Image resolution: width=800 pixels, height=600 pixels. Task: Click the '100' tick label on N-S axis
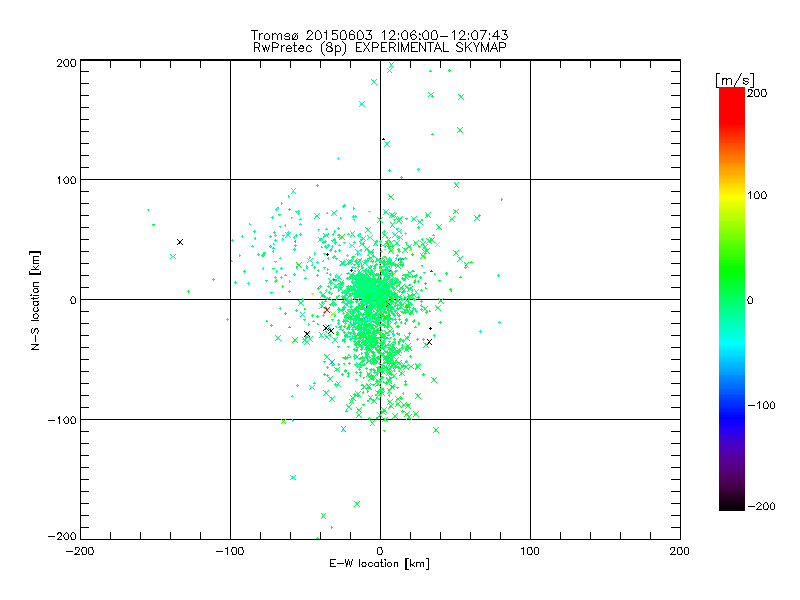click(x=66, y=180)
